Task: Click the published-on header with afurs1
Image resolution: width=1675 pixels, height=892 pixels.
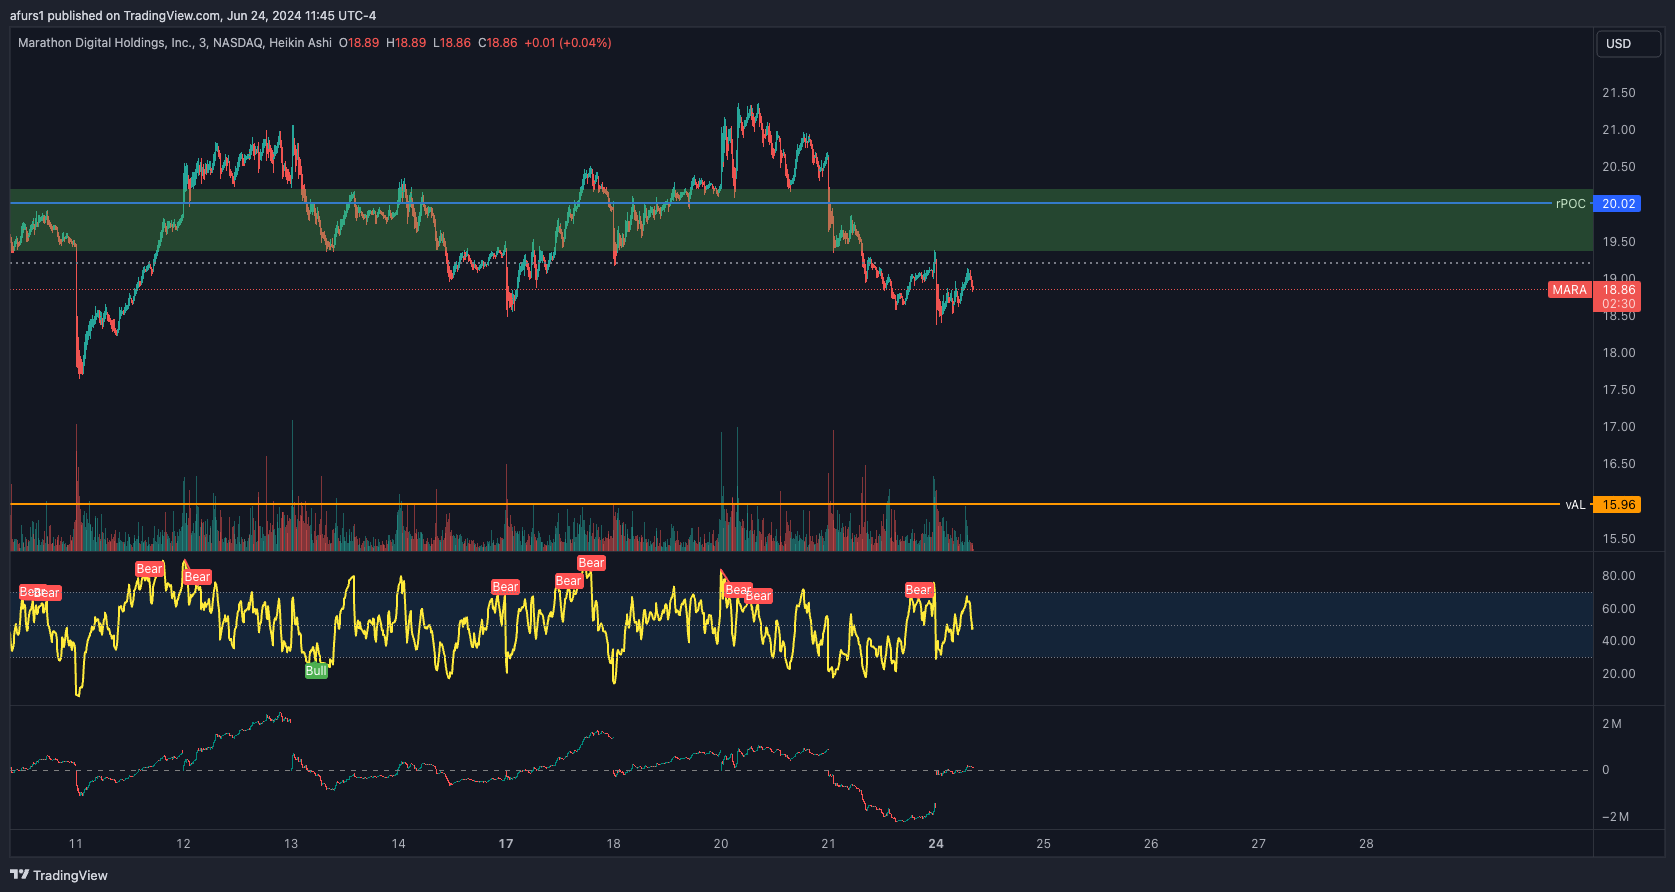Action: pos(193,15)
